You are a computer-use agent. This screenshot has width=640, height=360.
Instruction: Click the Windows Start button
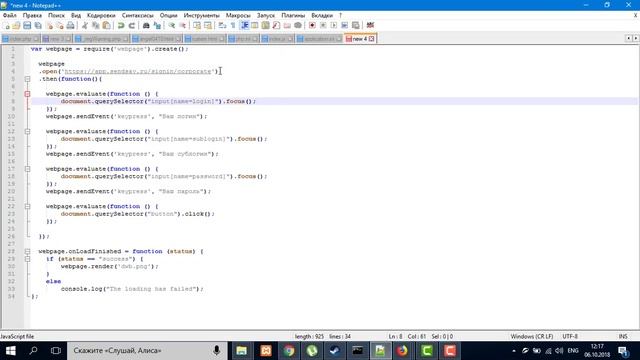tap(11, 351)
